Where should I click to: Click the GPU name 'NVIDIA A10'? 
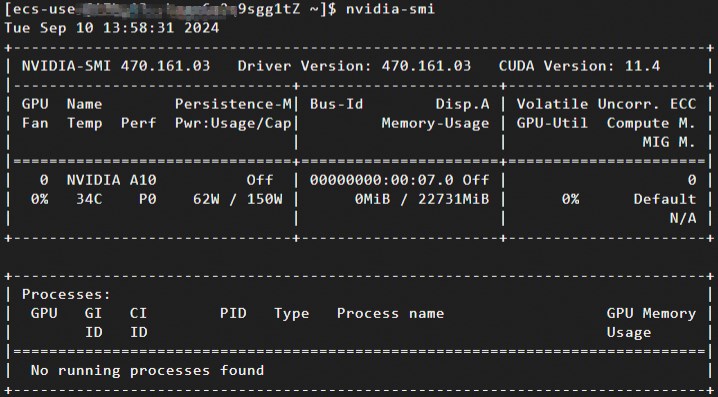click(112, 180)
